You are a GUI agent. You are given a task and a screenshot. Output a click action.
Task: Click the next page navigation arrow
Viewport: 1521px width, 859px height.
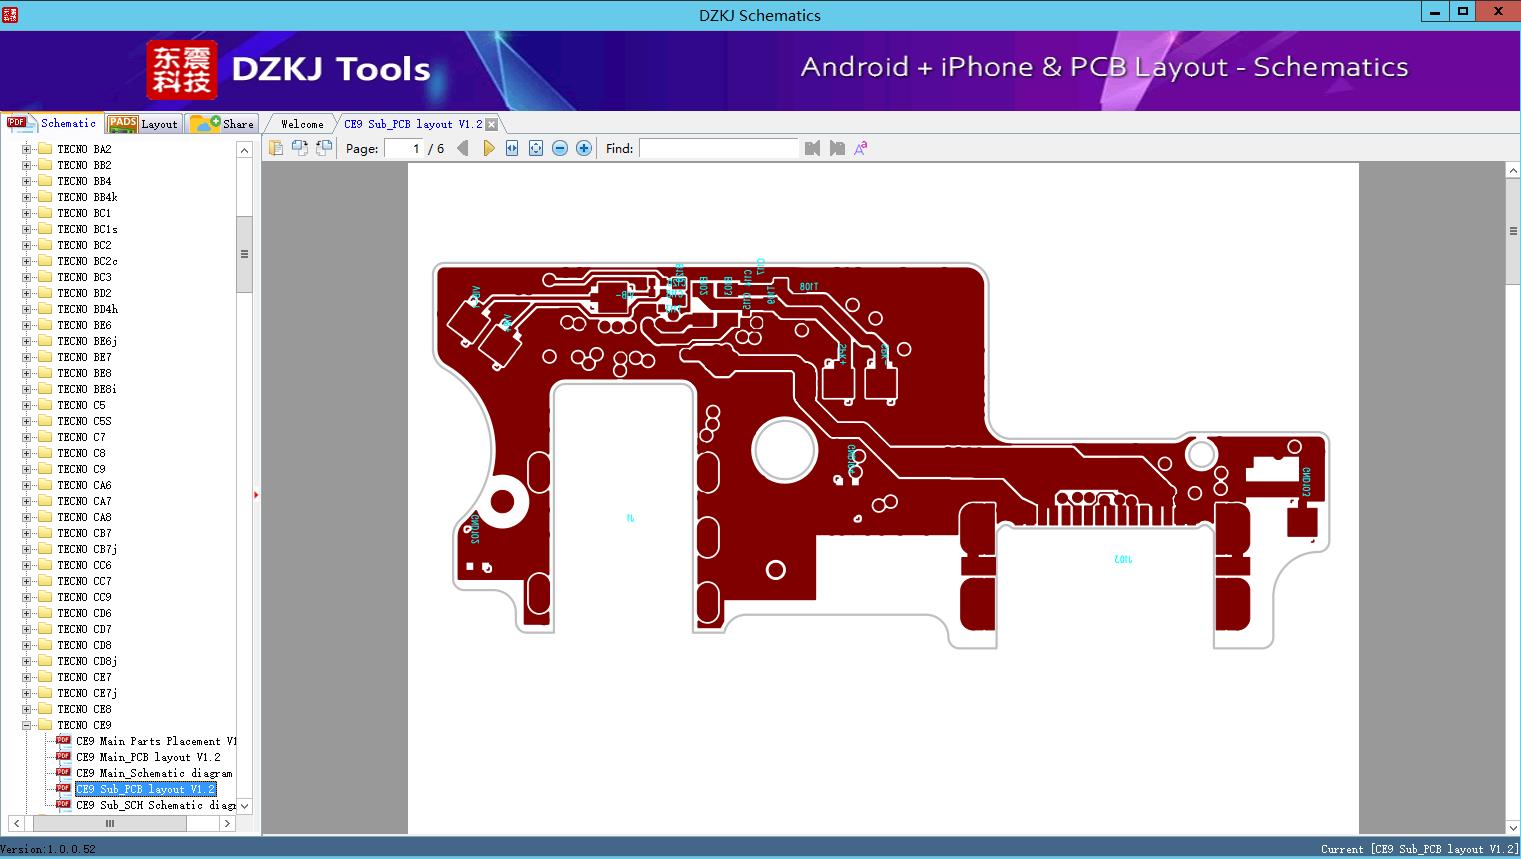pos(488,147)
